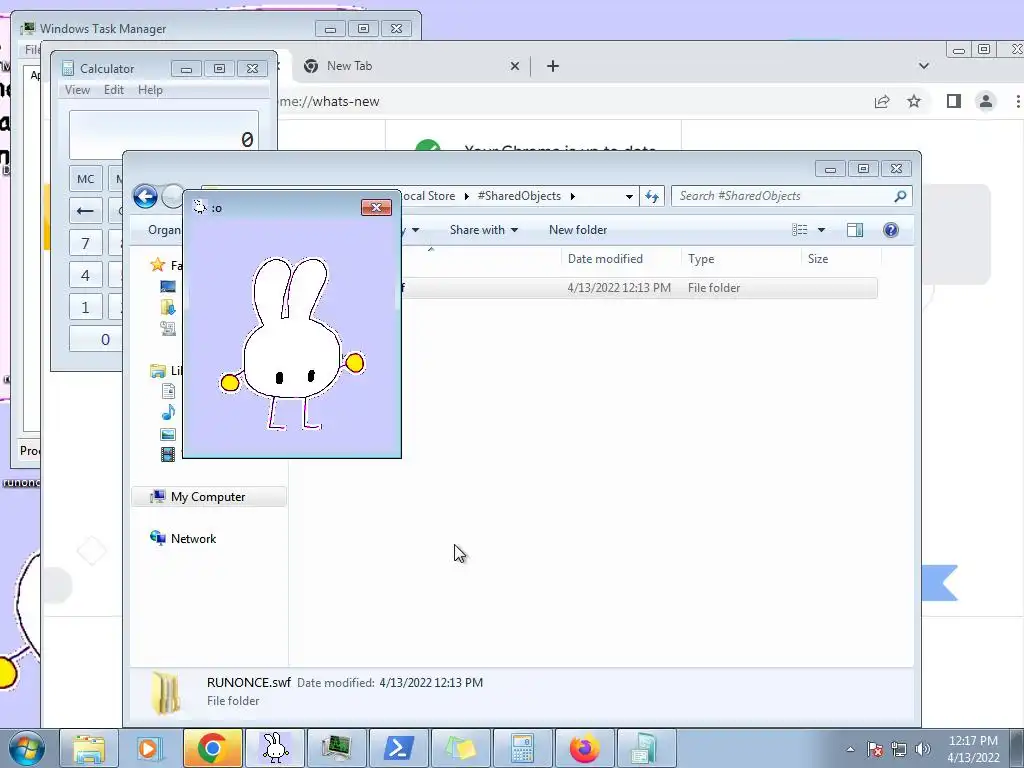The image size is (1024, 768).
Task: Select My Computer in navigation pane
Action: (209, 497)
